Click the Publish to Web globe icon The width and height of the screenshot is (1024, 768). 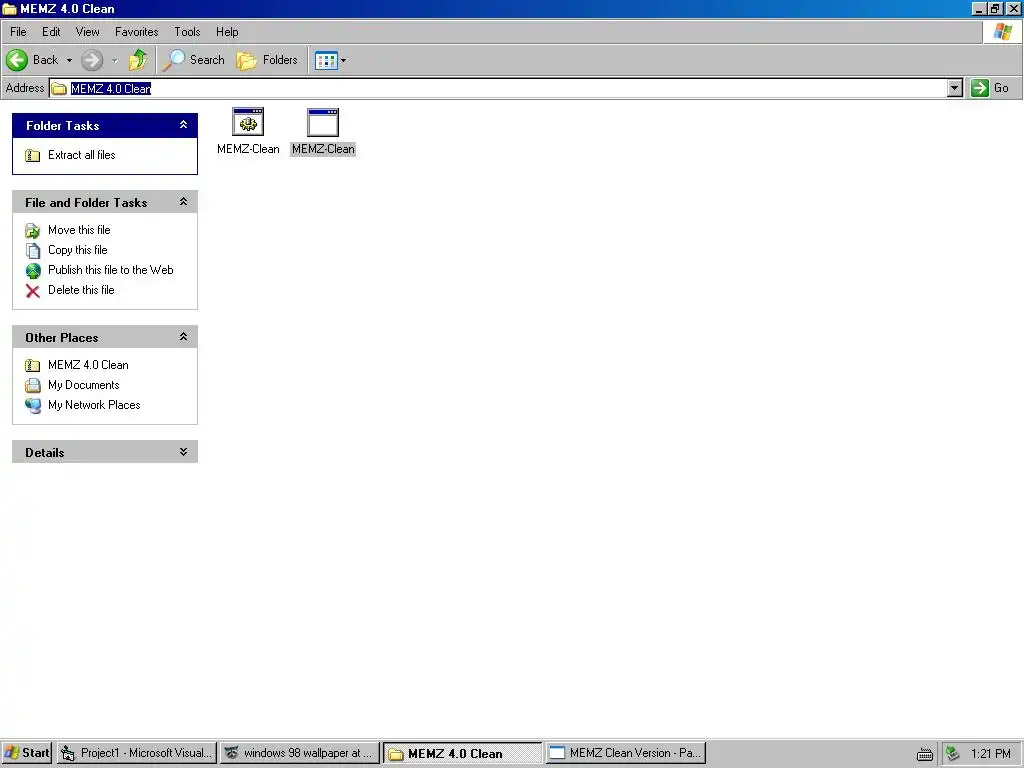(33, 270)
